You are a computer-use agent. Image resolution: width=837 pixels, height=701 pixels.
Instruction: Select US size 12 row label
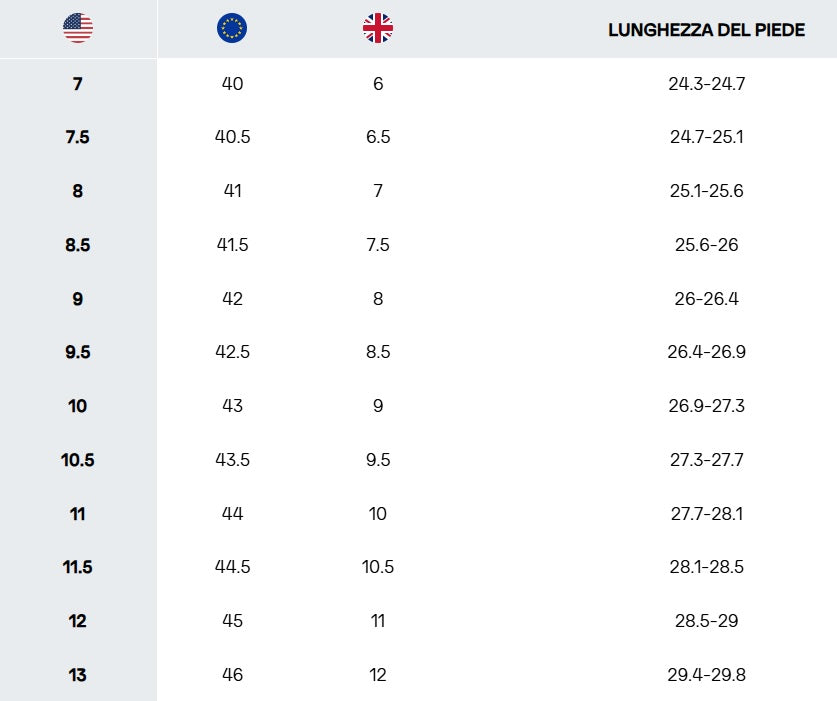(78, 621)
